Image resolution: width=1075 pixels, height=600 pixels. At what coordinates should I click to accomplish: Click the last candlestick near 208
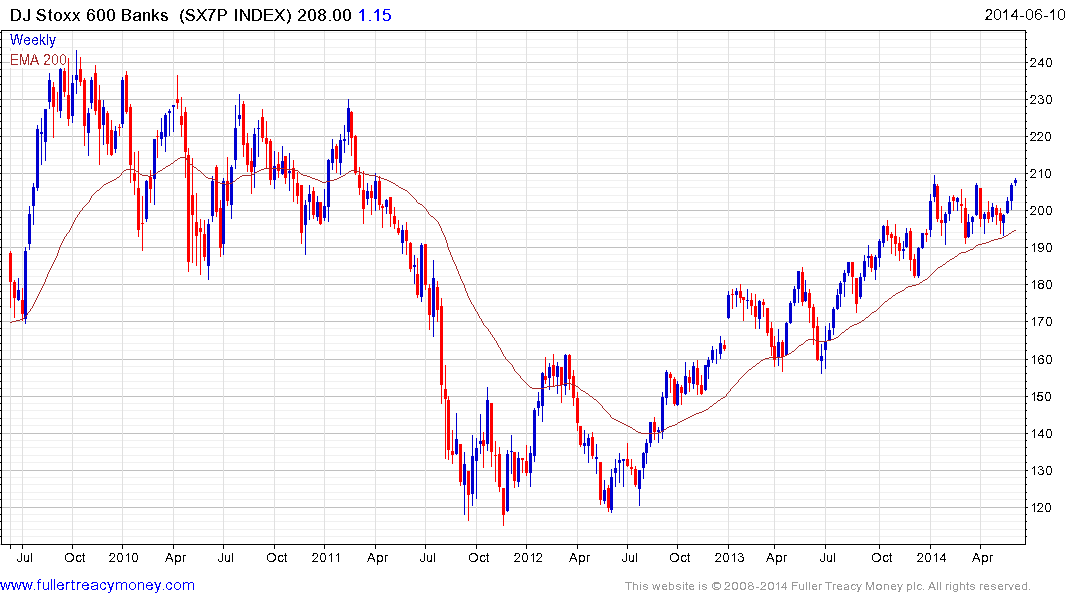click(x=1015, y=181)
